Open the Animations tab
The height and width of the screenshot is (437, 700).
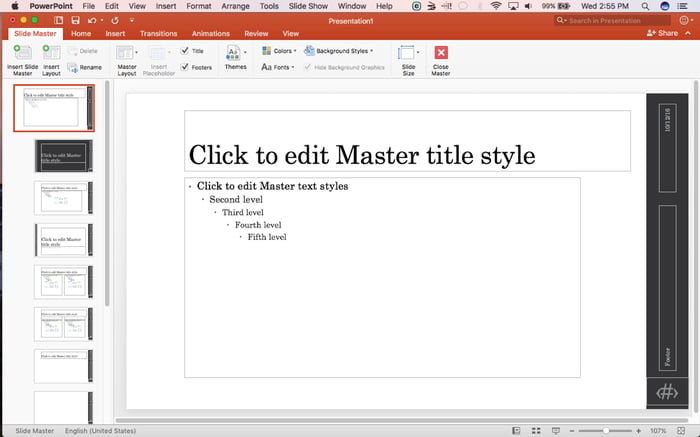pyautogui.click(x=211, y=33)
